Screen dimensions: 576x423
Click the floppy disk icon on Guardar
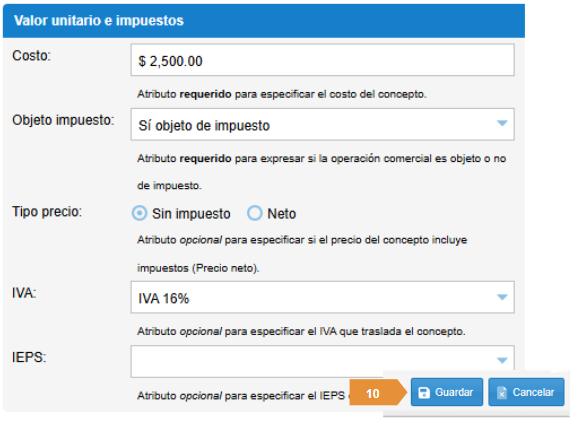[424, 393]
